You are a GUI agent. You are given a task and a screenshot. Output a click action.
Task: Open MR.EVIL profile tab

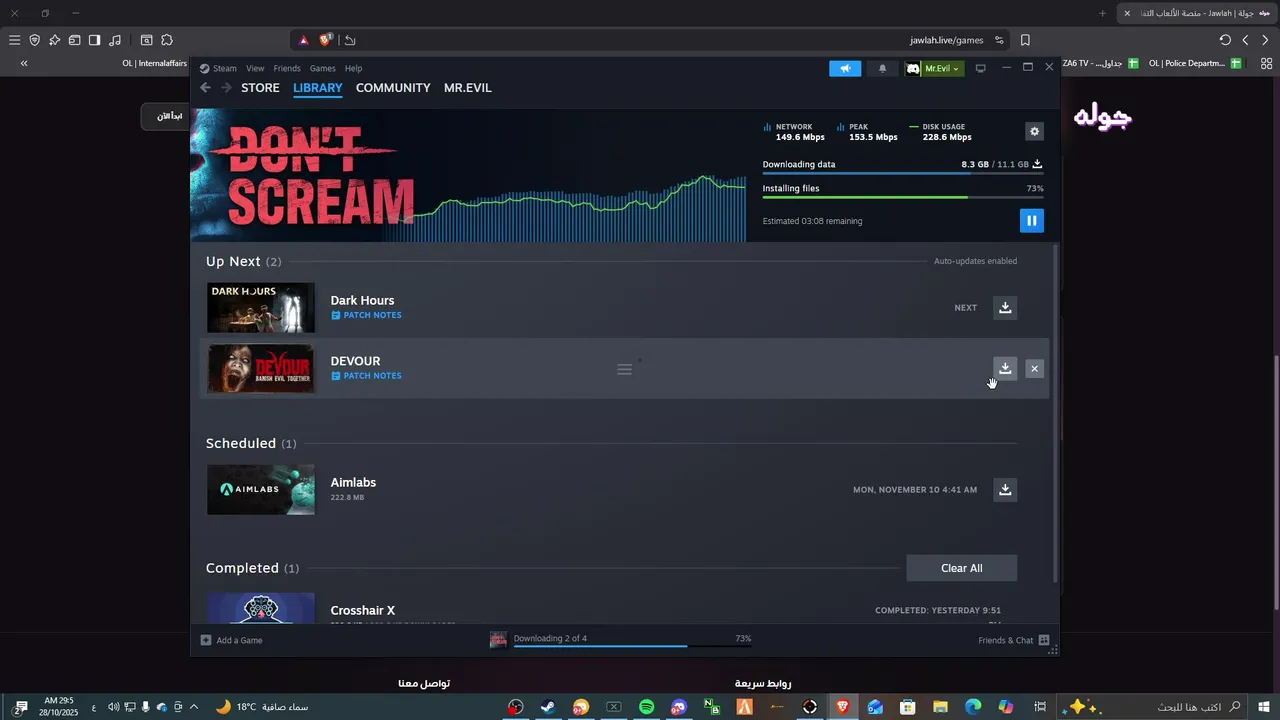click(468, 88)
